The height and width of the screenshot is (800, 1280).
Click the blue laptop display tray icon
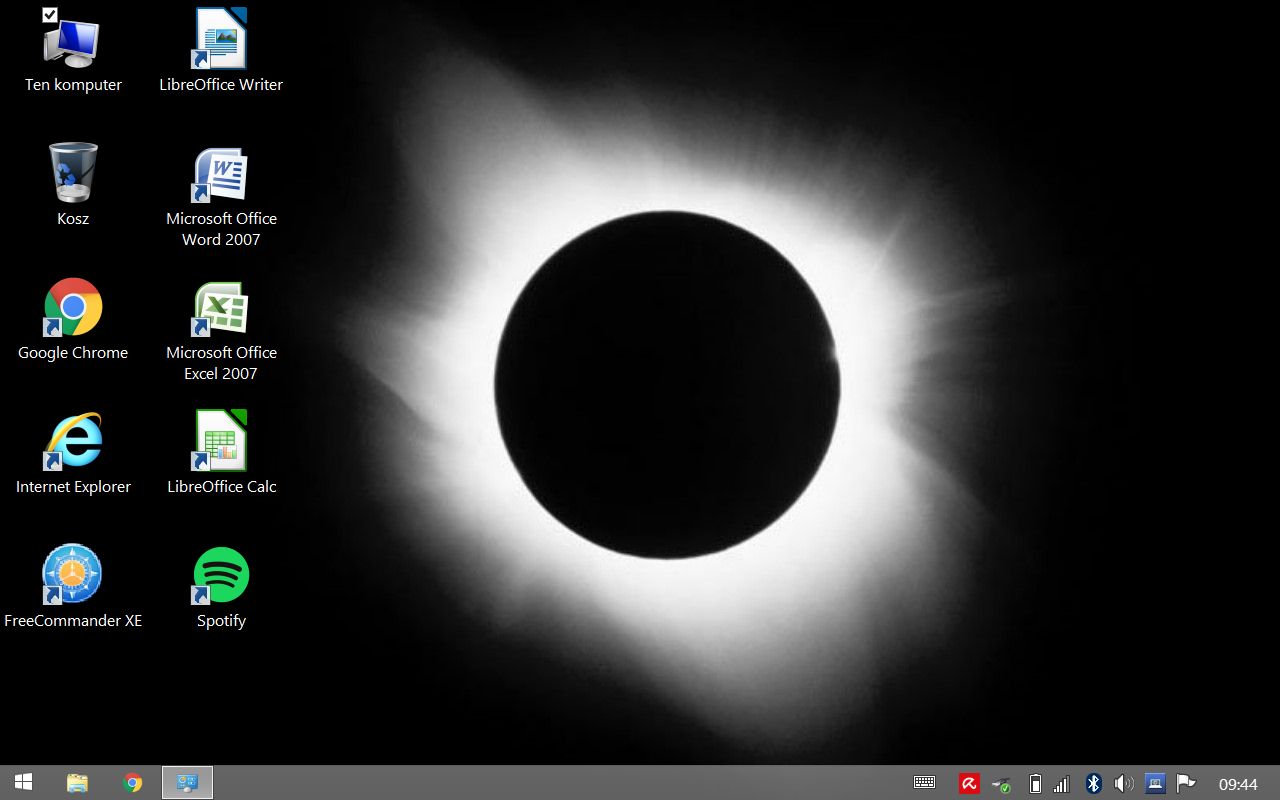(1155, 784)
